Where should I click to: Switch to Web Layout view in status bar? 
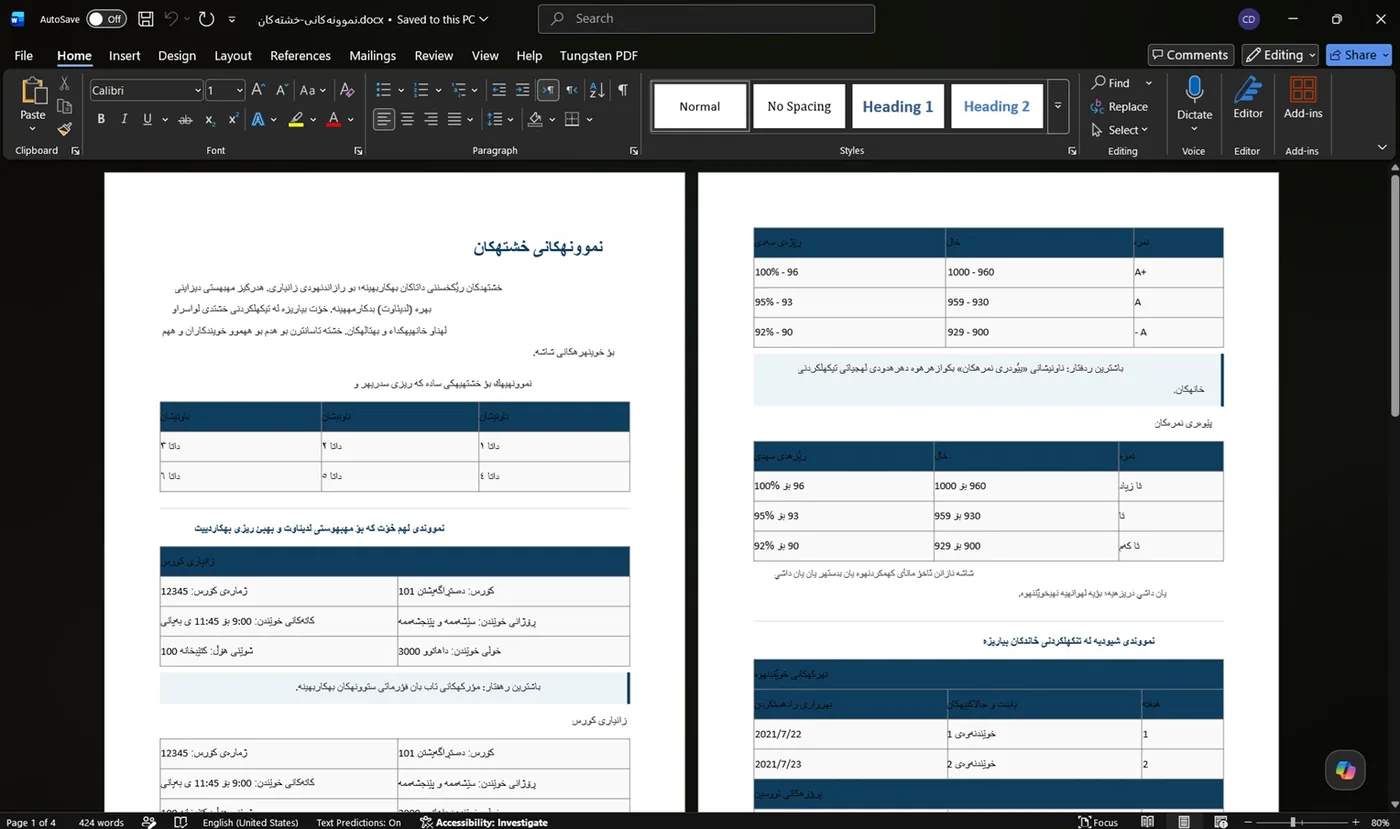[1219, 822]
